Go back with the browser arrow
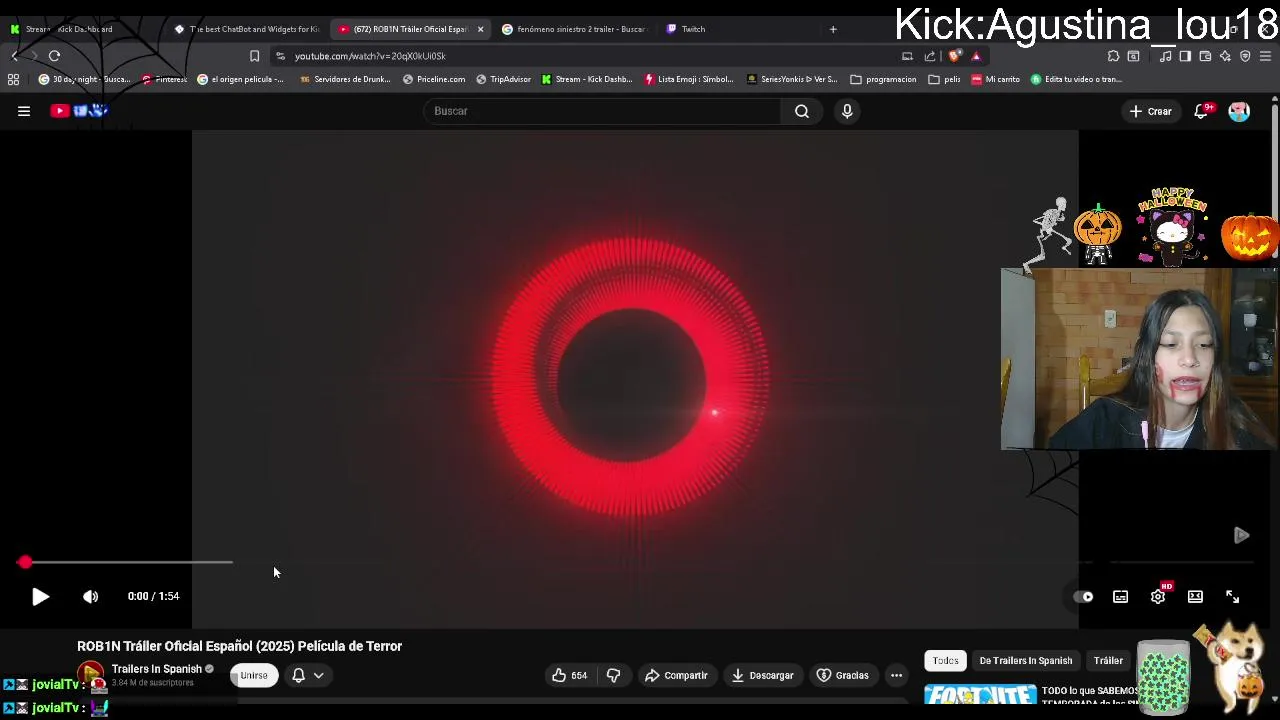Viewport: 1280px width, 720px height. pos(15,56)
